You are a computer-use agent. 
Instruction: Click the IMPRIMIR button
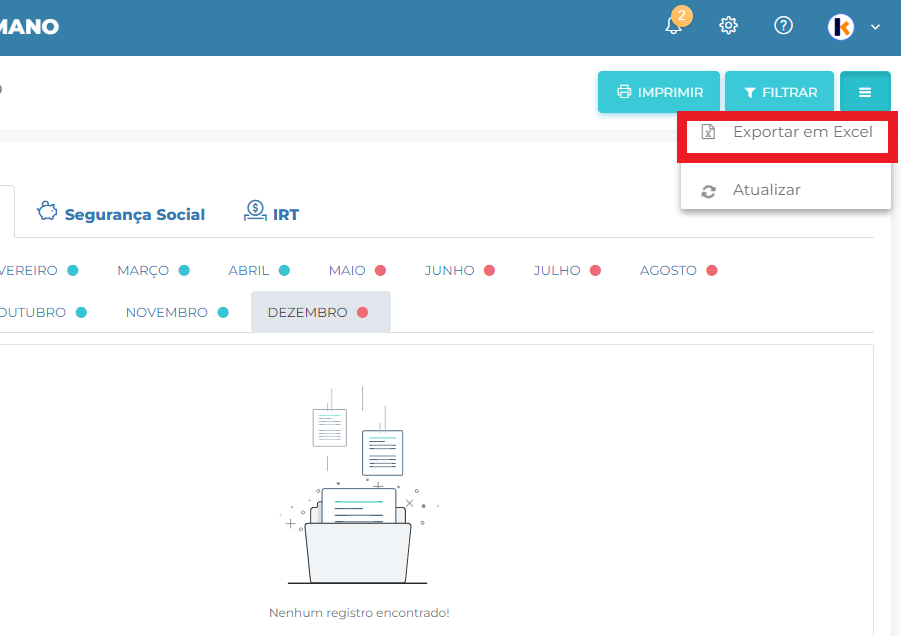click(658, 92)
